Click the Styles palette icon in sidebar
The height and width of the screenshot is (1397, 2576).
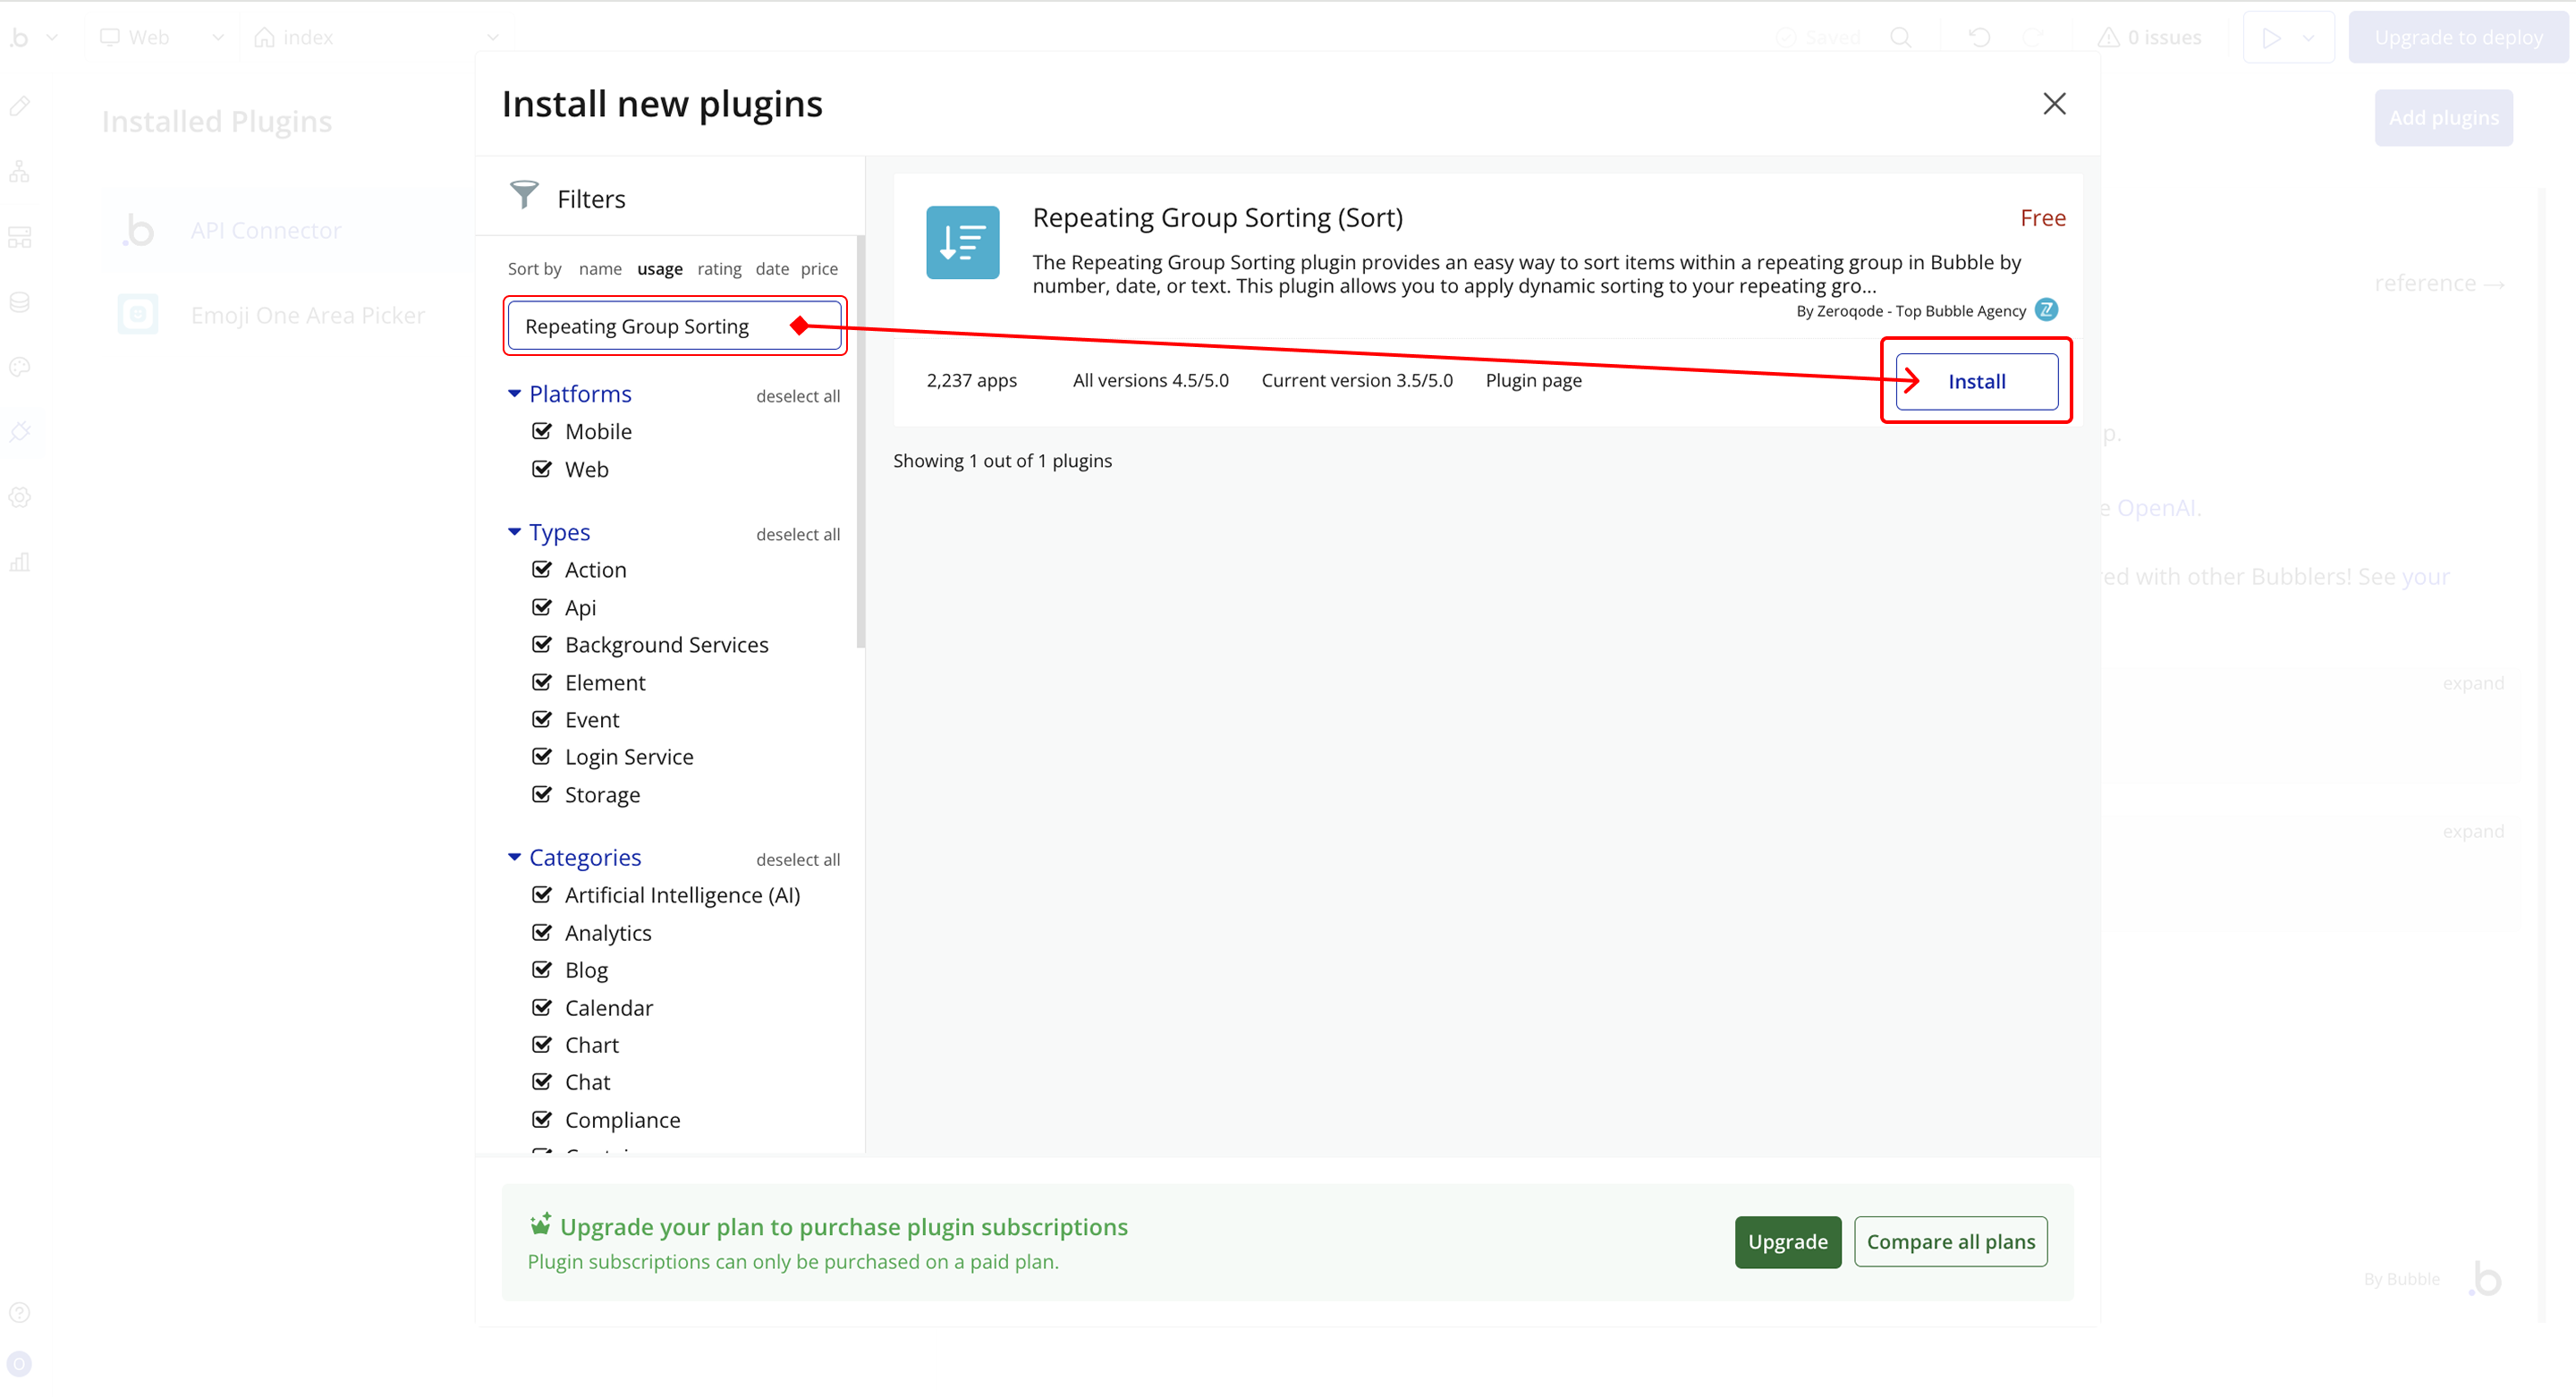(20, 367)
